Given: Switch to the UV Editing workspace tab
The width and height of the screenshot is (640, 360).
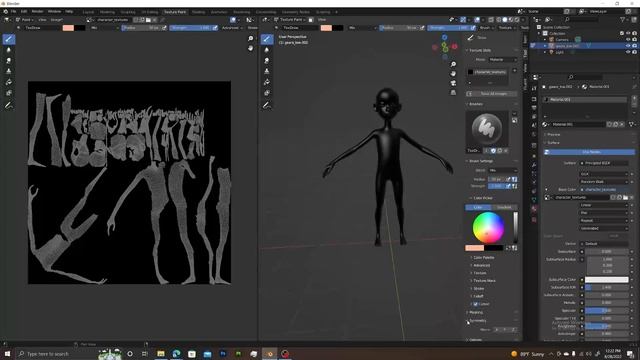Looking at the screenshot, I should [x=150, y=12].
